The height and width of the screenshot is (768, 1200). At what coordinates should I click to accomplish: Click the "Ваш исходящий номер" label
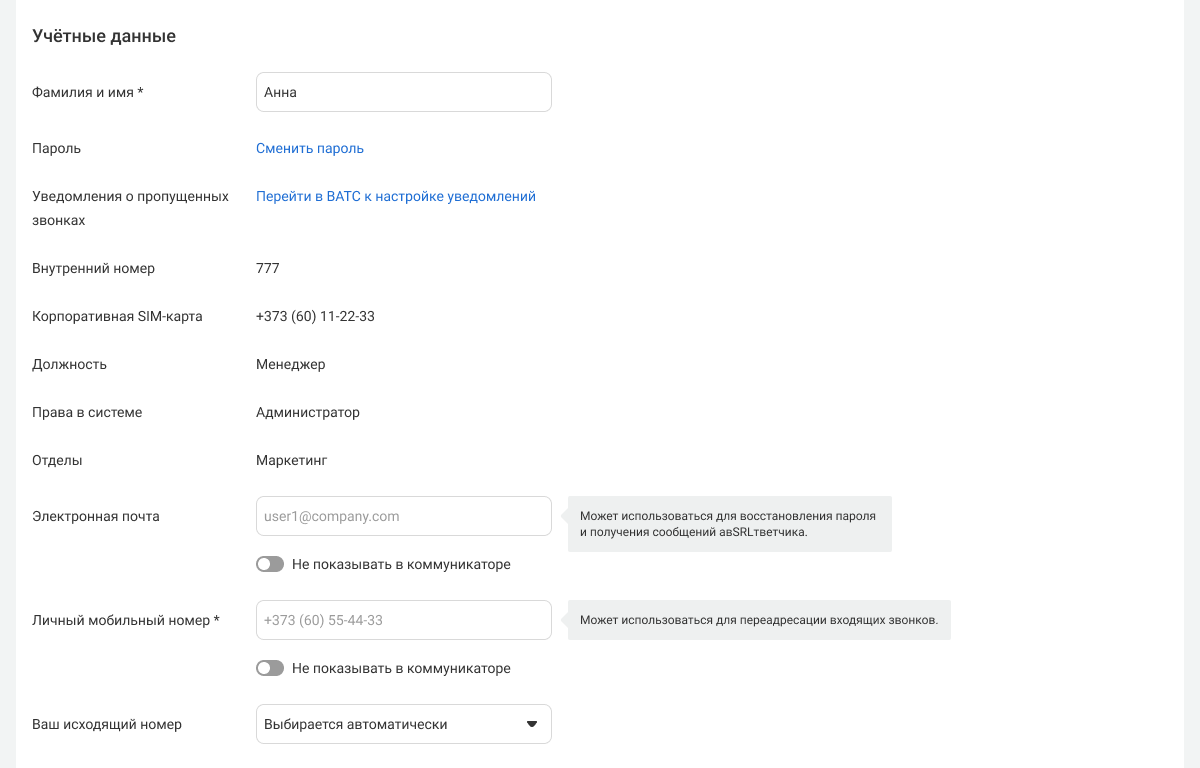(107, 724)
